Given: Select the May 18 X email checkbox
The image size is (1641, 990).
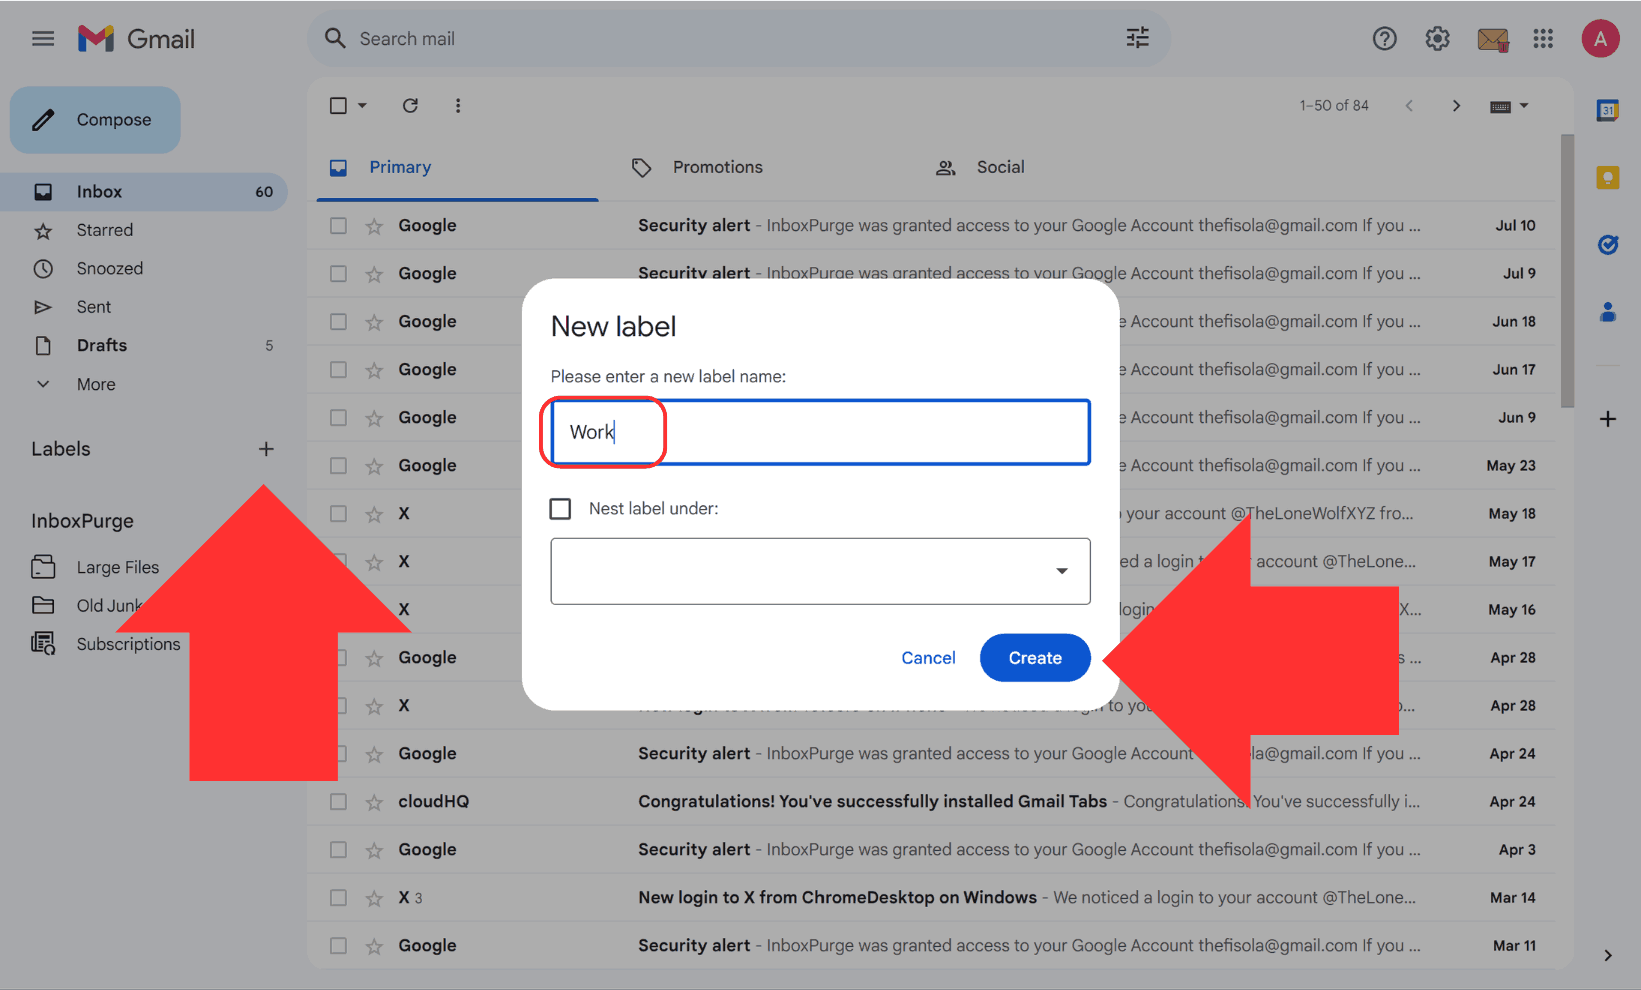Looking at the screenshot, I should [338, 514].
